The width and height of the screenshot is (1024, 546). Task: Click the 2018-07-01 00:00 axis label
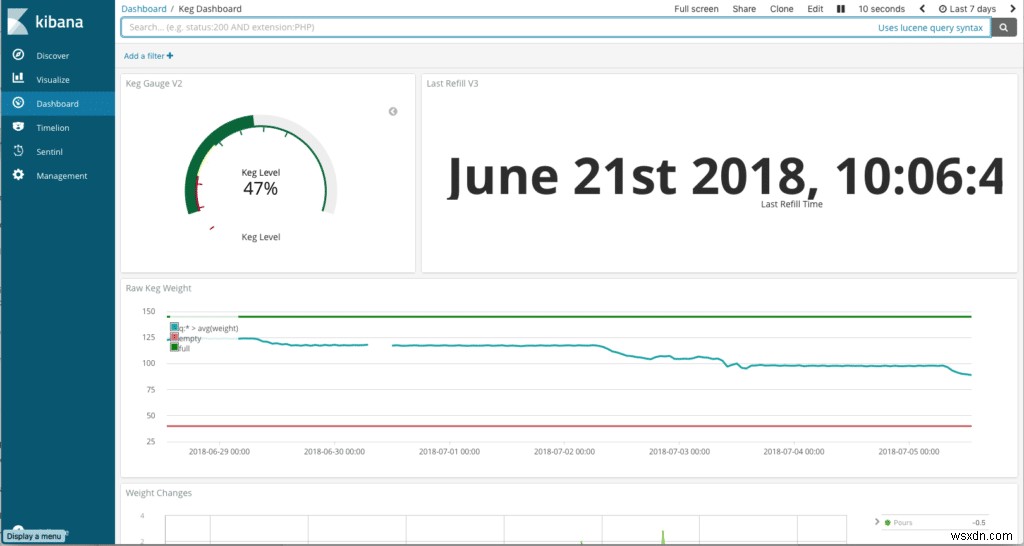tap(449, 451)
